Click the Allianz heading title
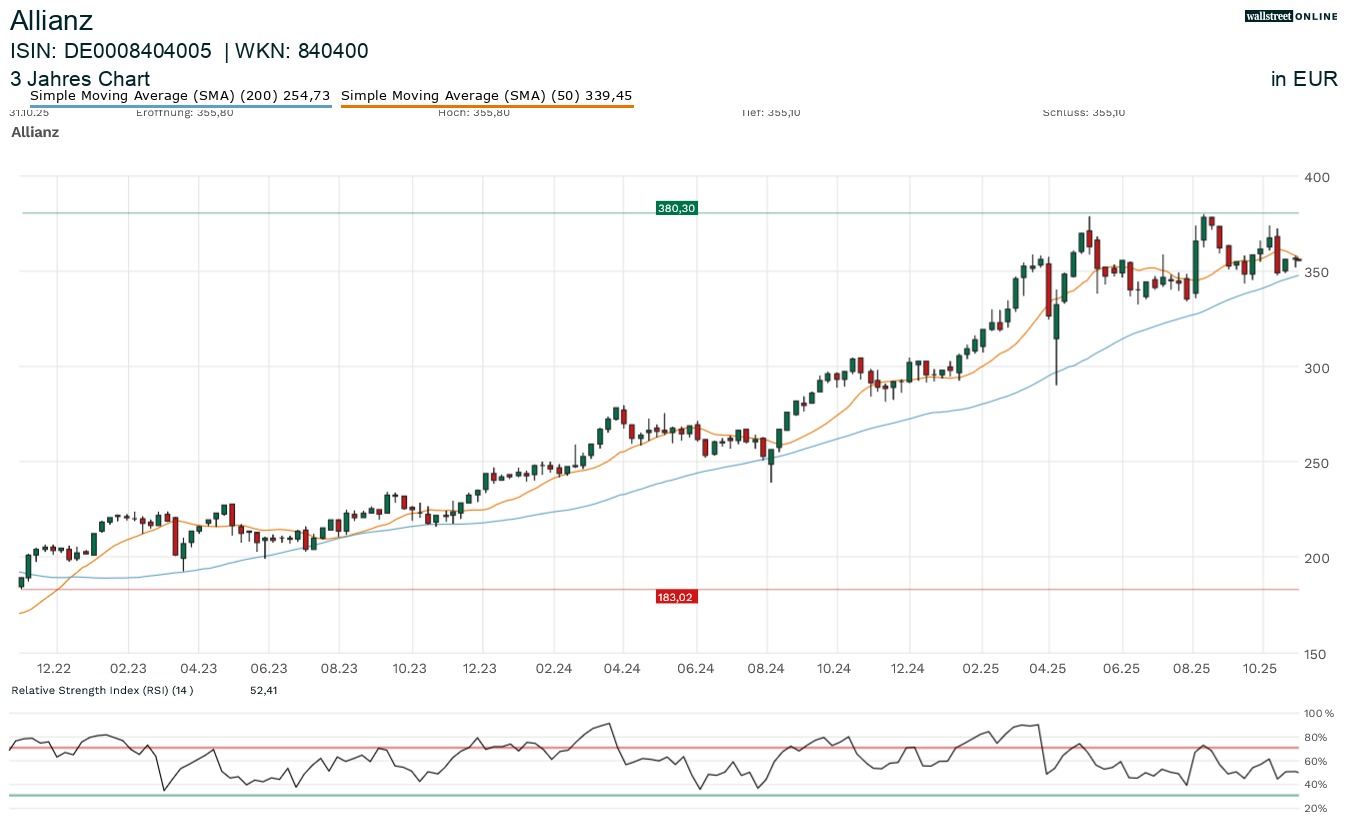Screen dimensions: 1349x836 (x=52, y=20)
